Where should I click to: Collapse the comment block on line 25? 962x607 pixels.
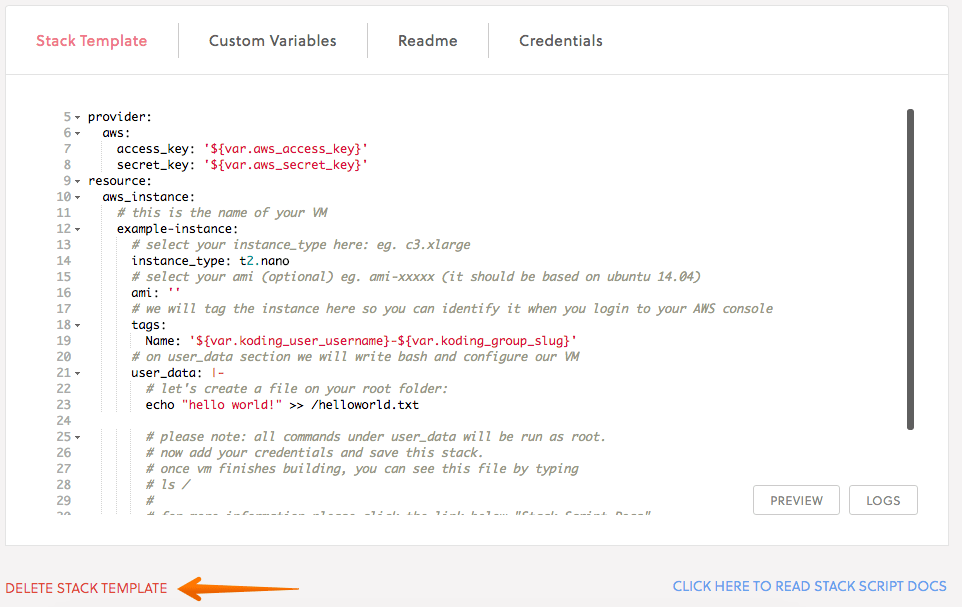77,437
